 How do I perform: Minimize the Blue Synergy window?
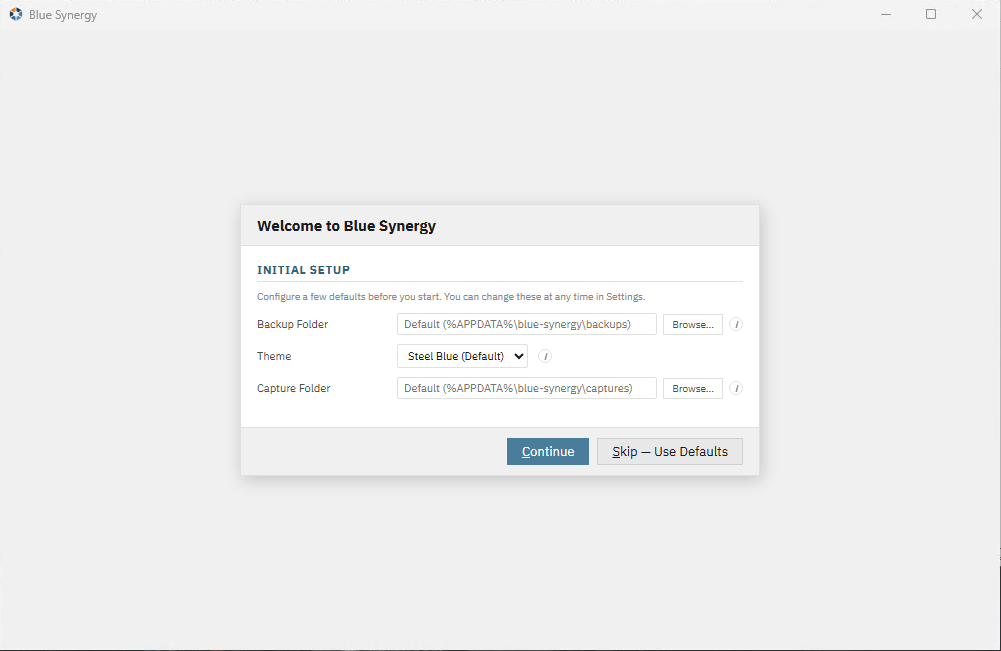click(885, 15)
